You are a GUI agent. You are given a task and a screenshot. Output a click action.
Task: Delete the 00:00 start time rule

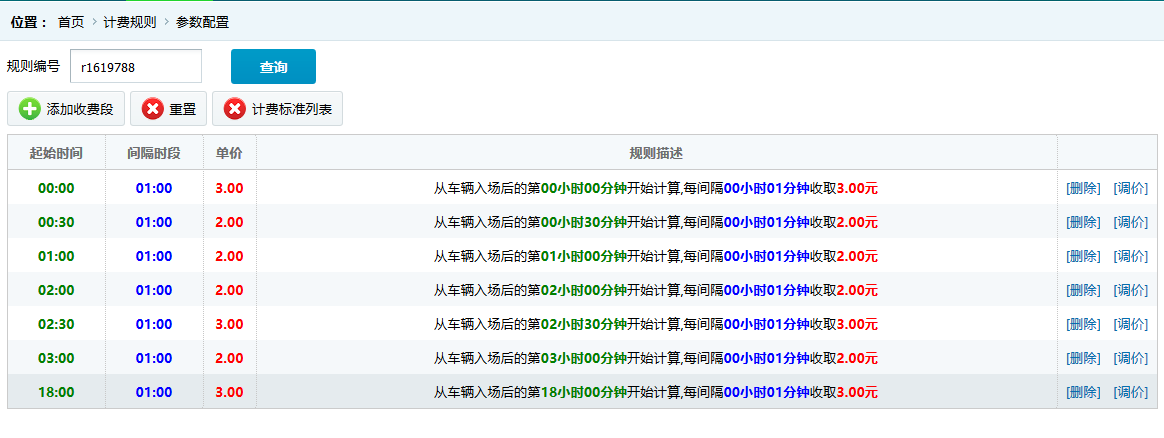click(x=1083, y=188)
